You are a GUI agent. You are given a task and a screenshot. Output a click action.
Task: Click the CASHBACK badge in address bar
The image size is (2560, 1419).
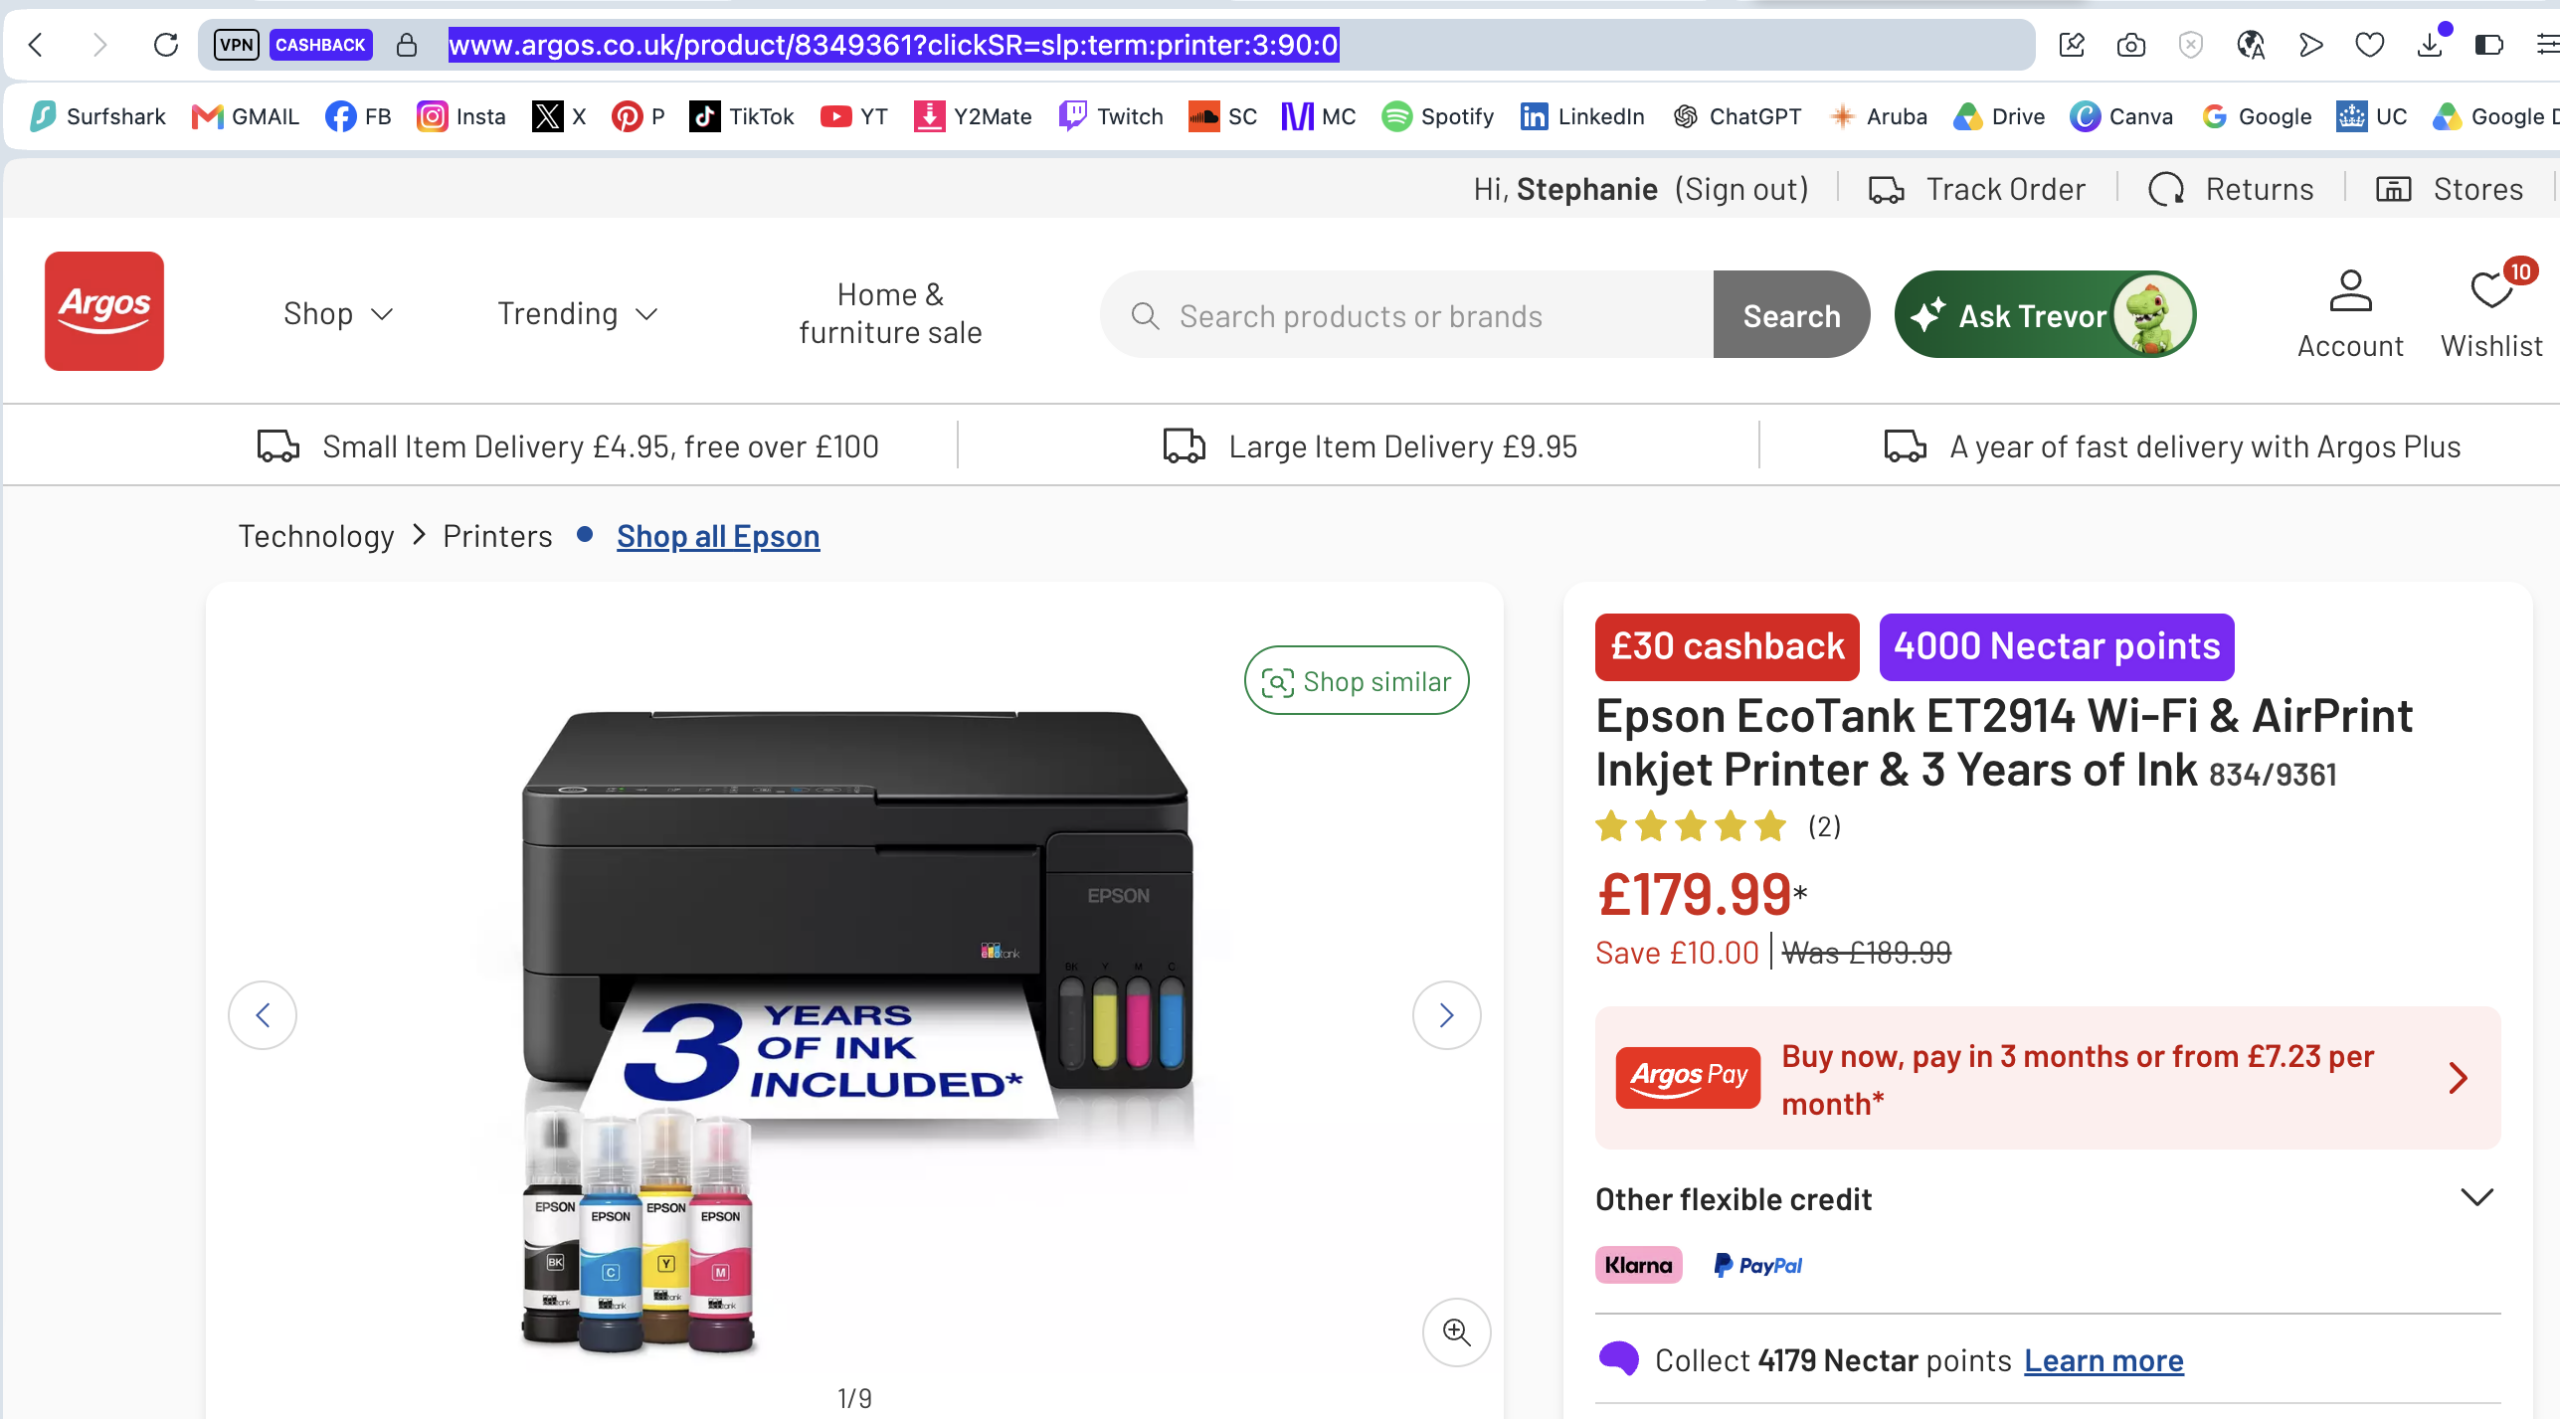(x=320, y=45)
